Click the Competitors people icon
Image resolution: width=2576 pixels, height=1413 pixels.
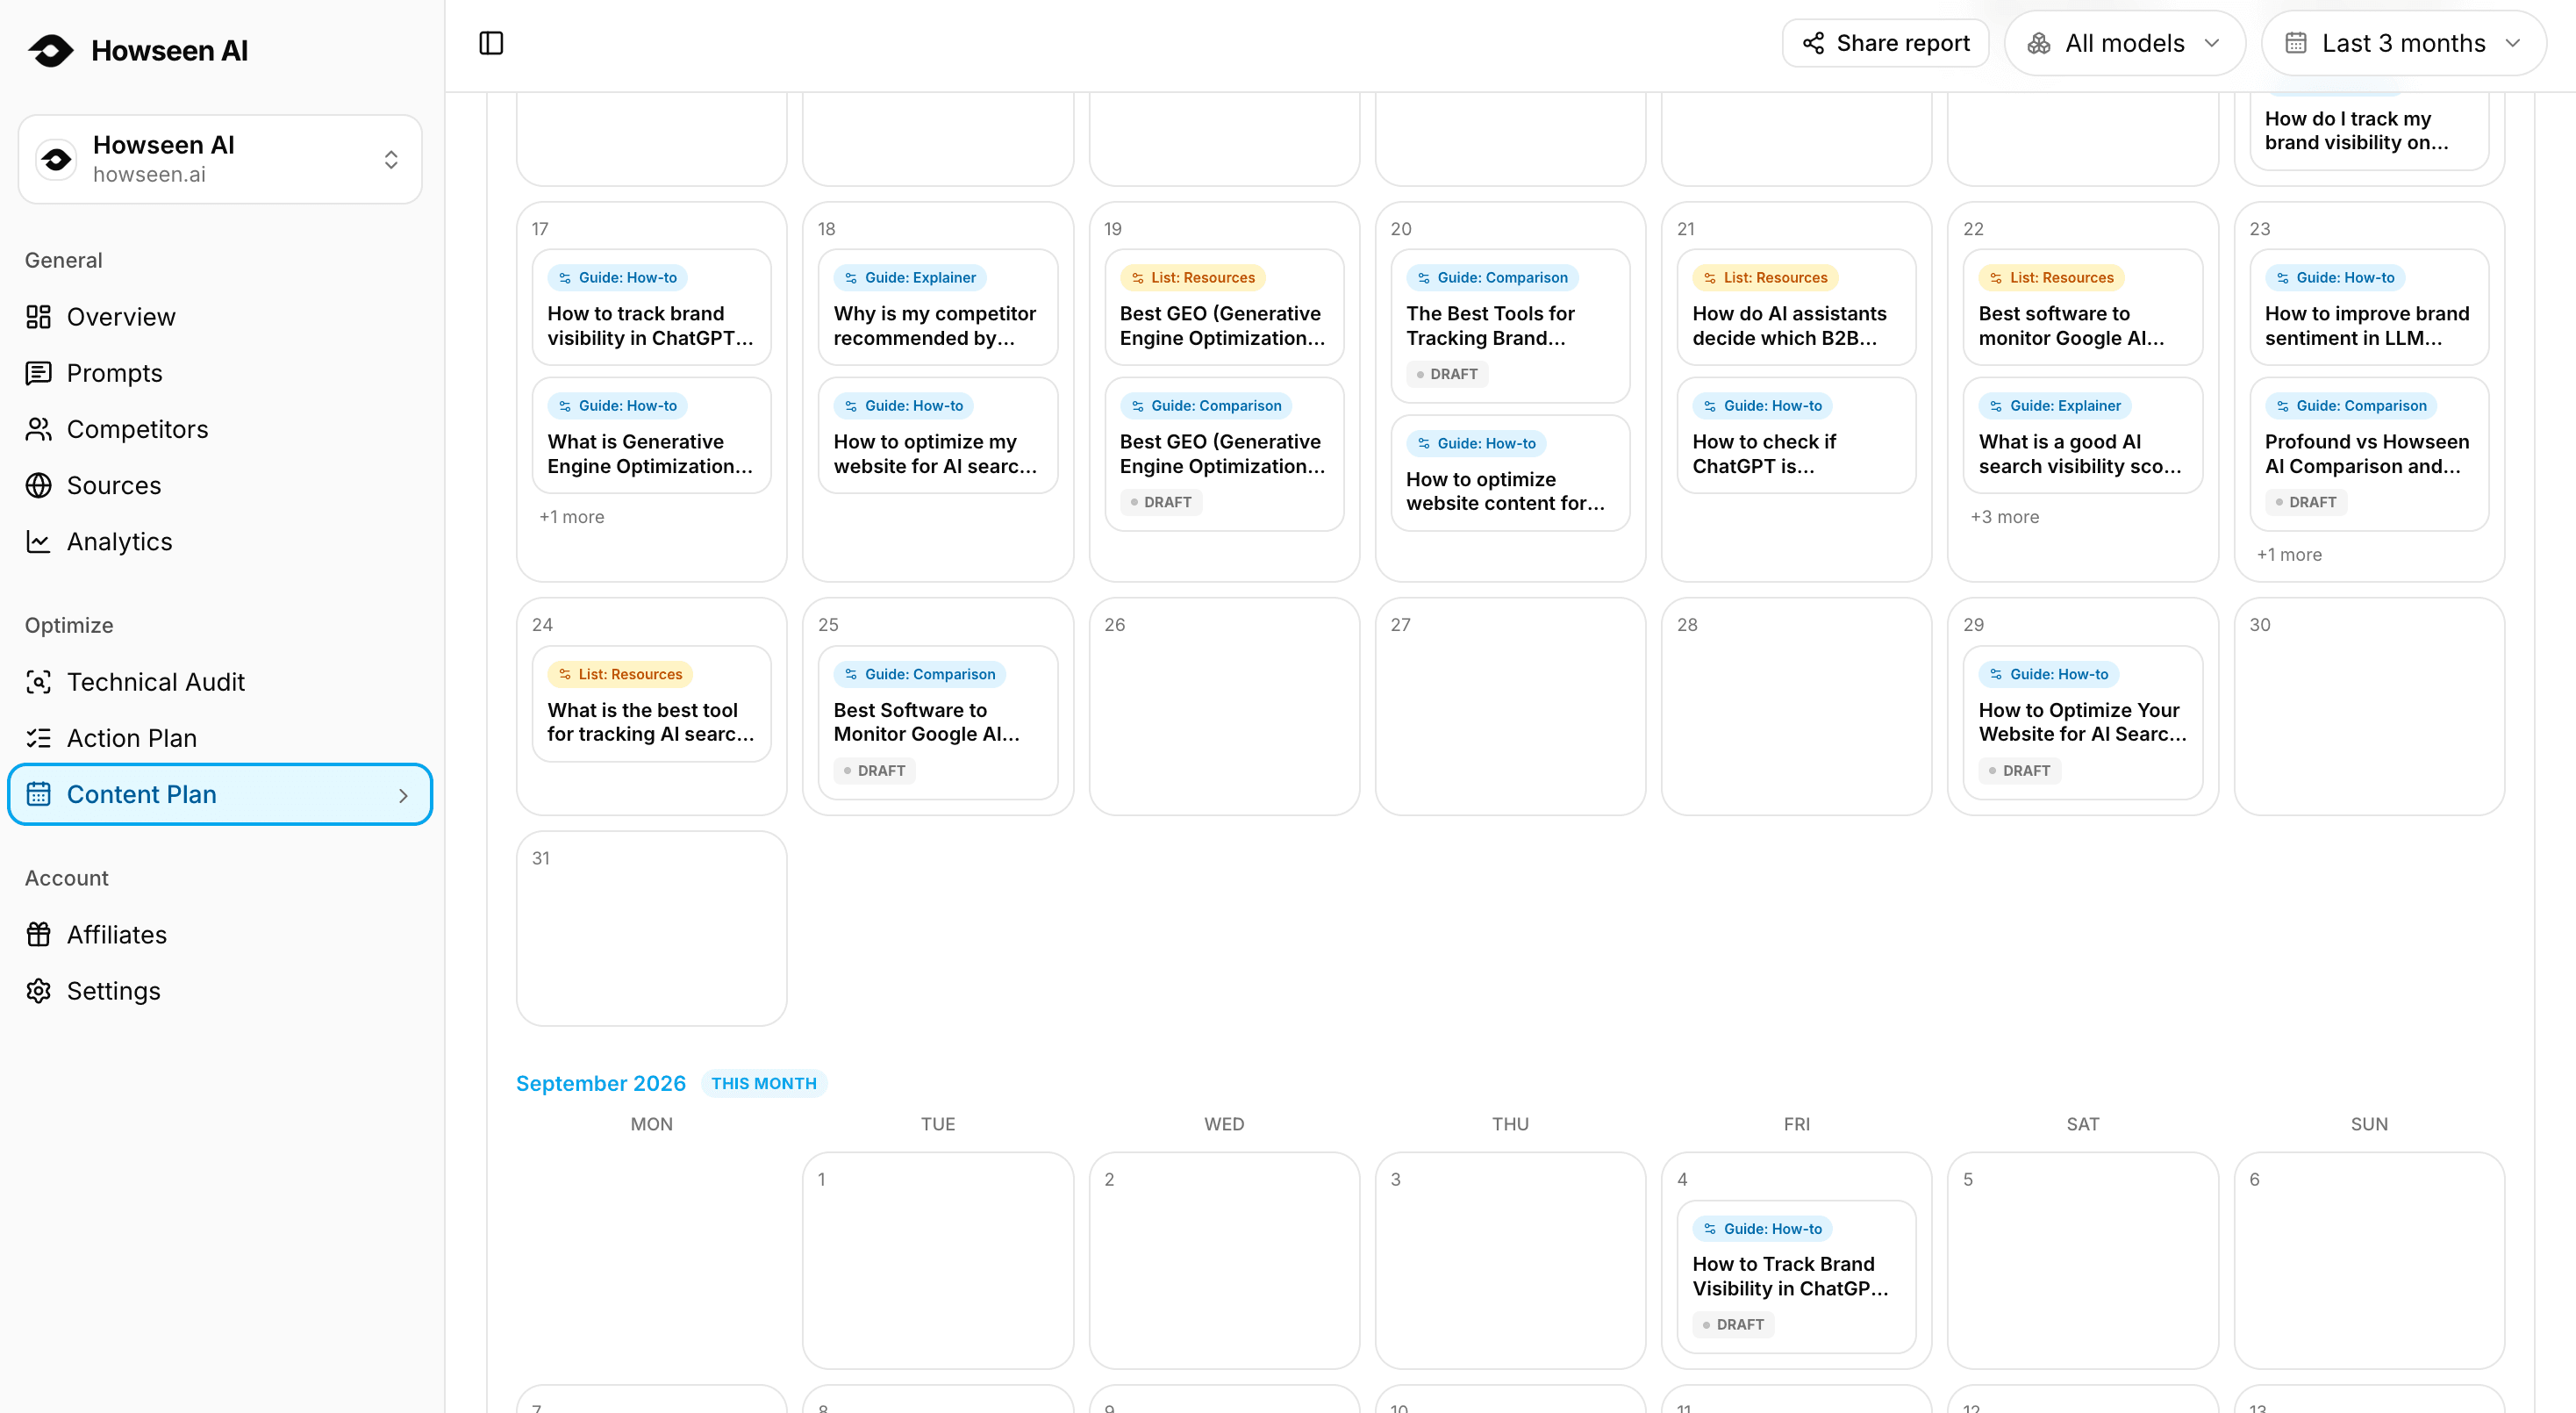[38, 429]
